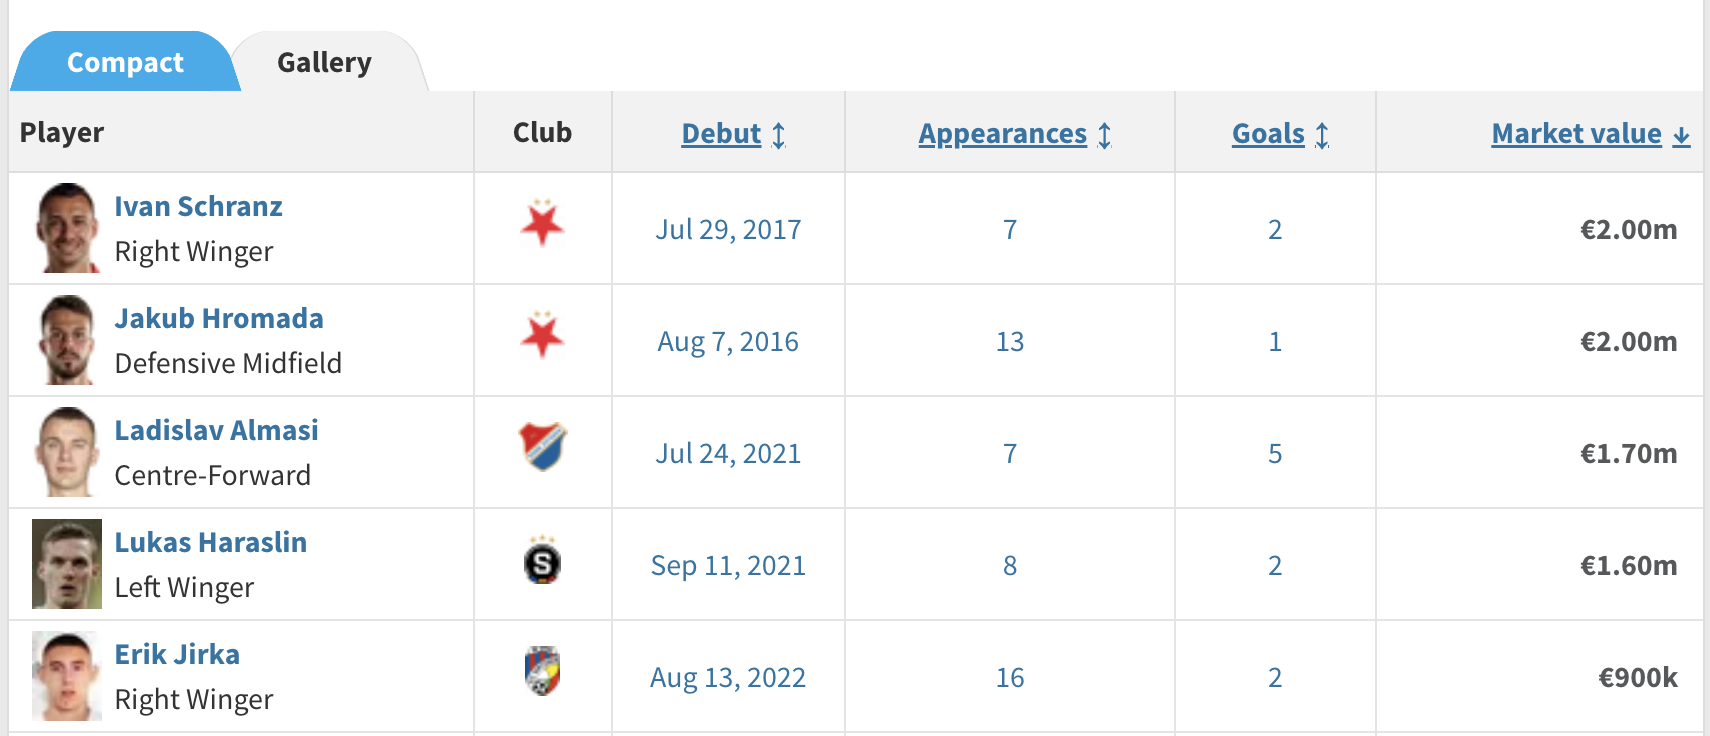
Task: Open Banik Ostrava club crest for Ladislav Almasi
Action: 542,446
